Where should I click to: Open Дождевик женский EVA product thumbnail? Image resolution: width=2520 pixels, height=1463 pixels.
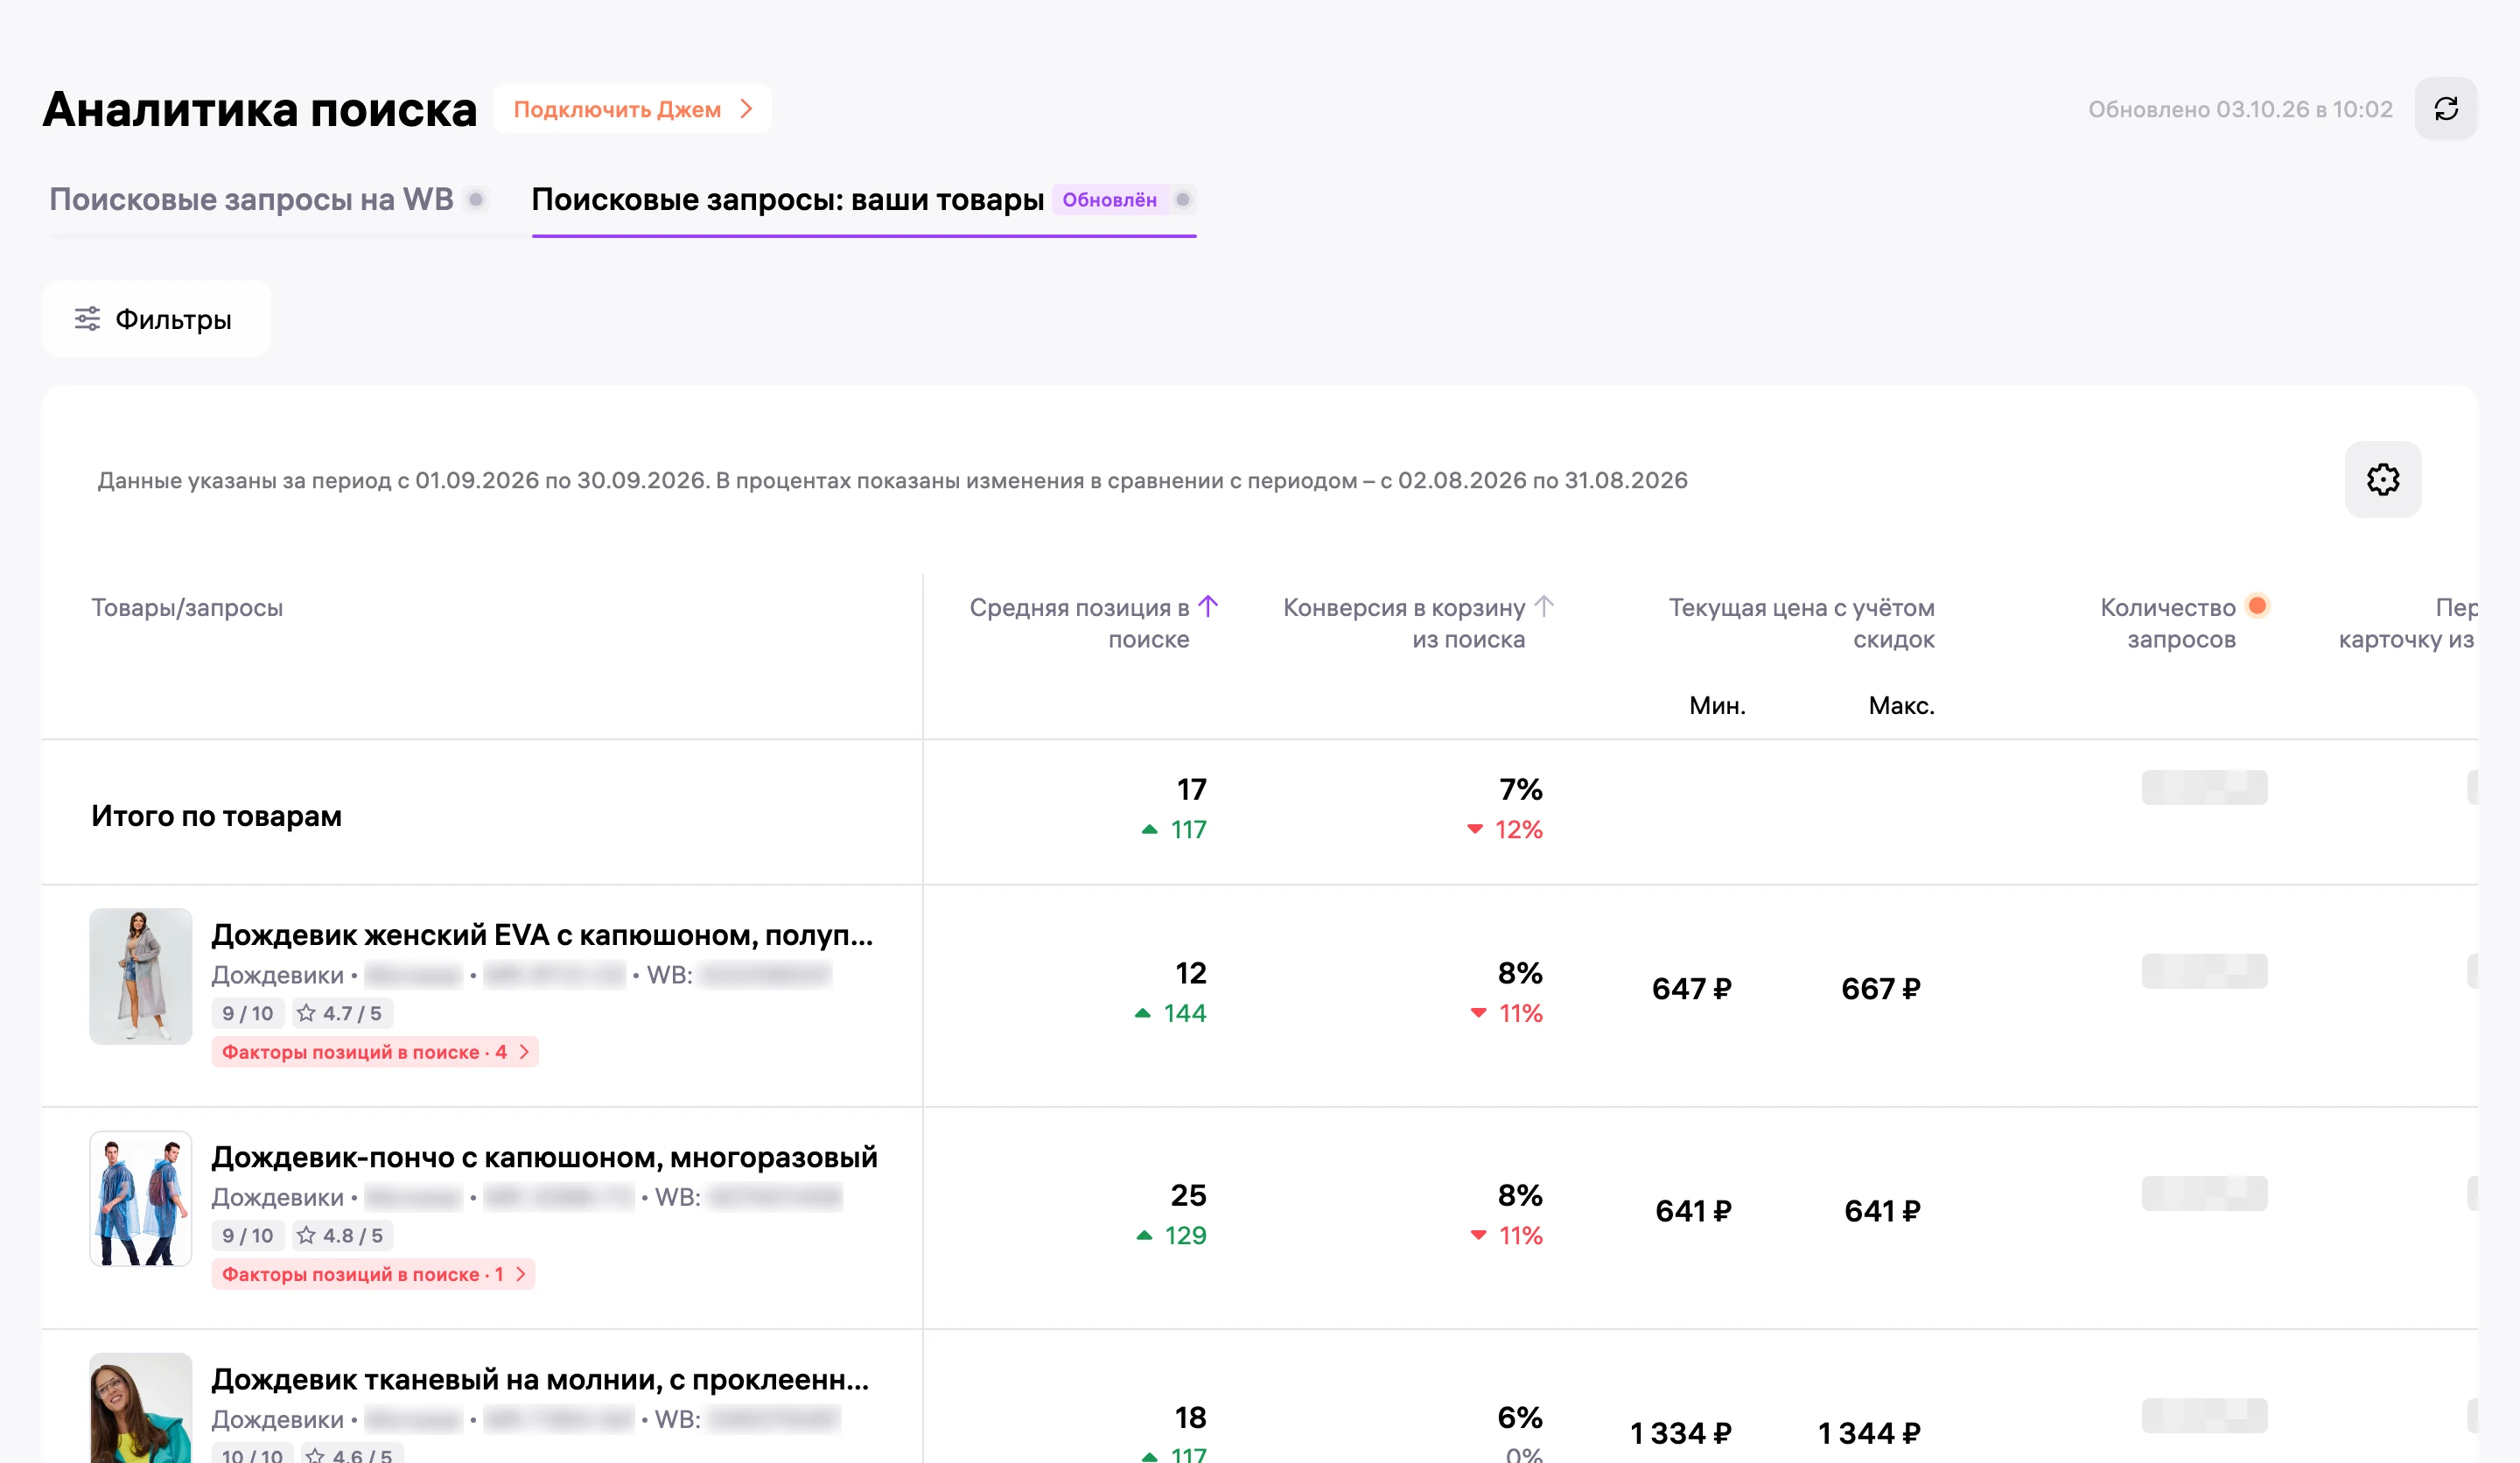click(141, 976)
